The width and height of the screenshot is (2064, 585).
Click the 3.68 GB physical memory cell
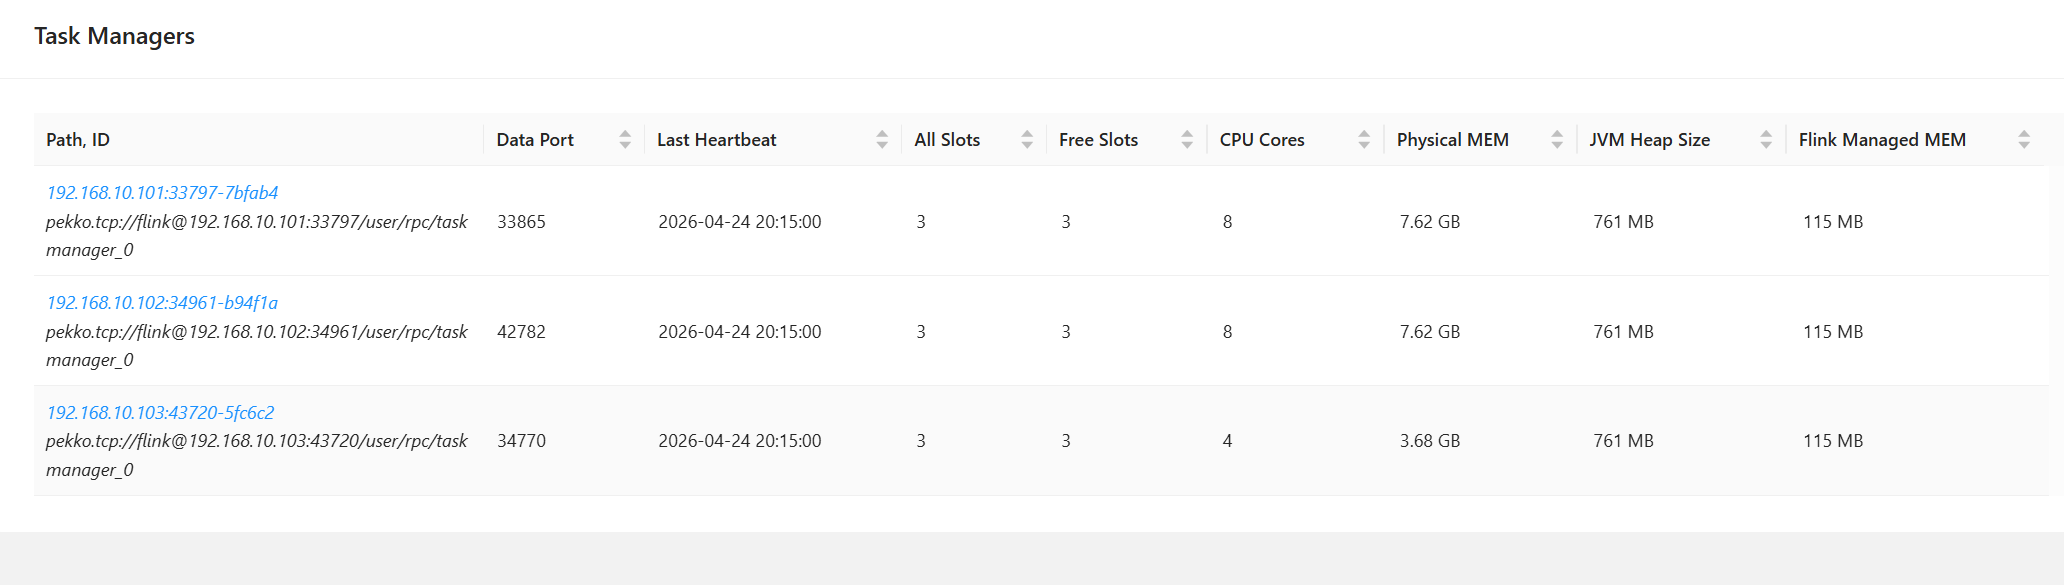tap(1430, 441)
